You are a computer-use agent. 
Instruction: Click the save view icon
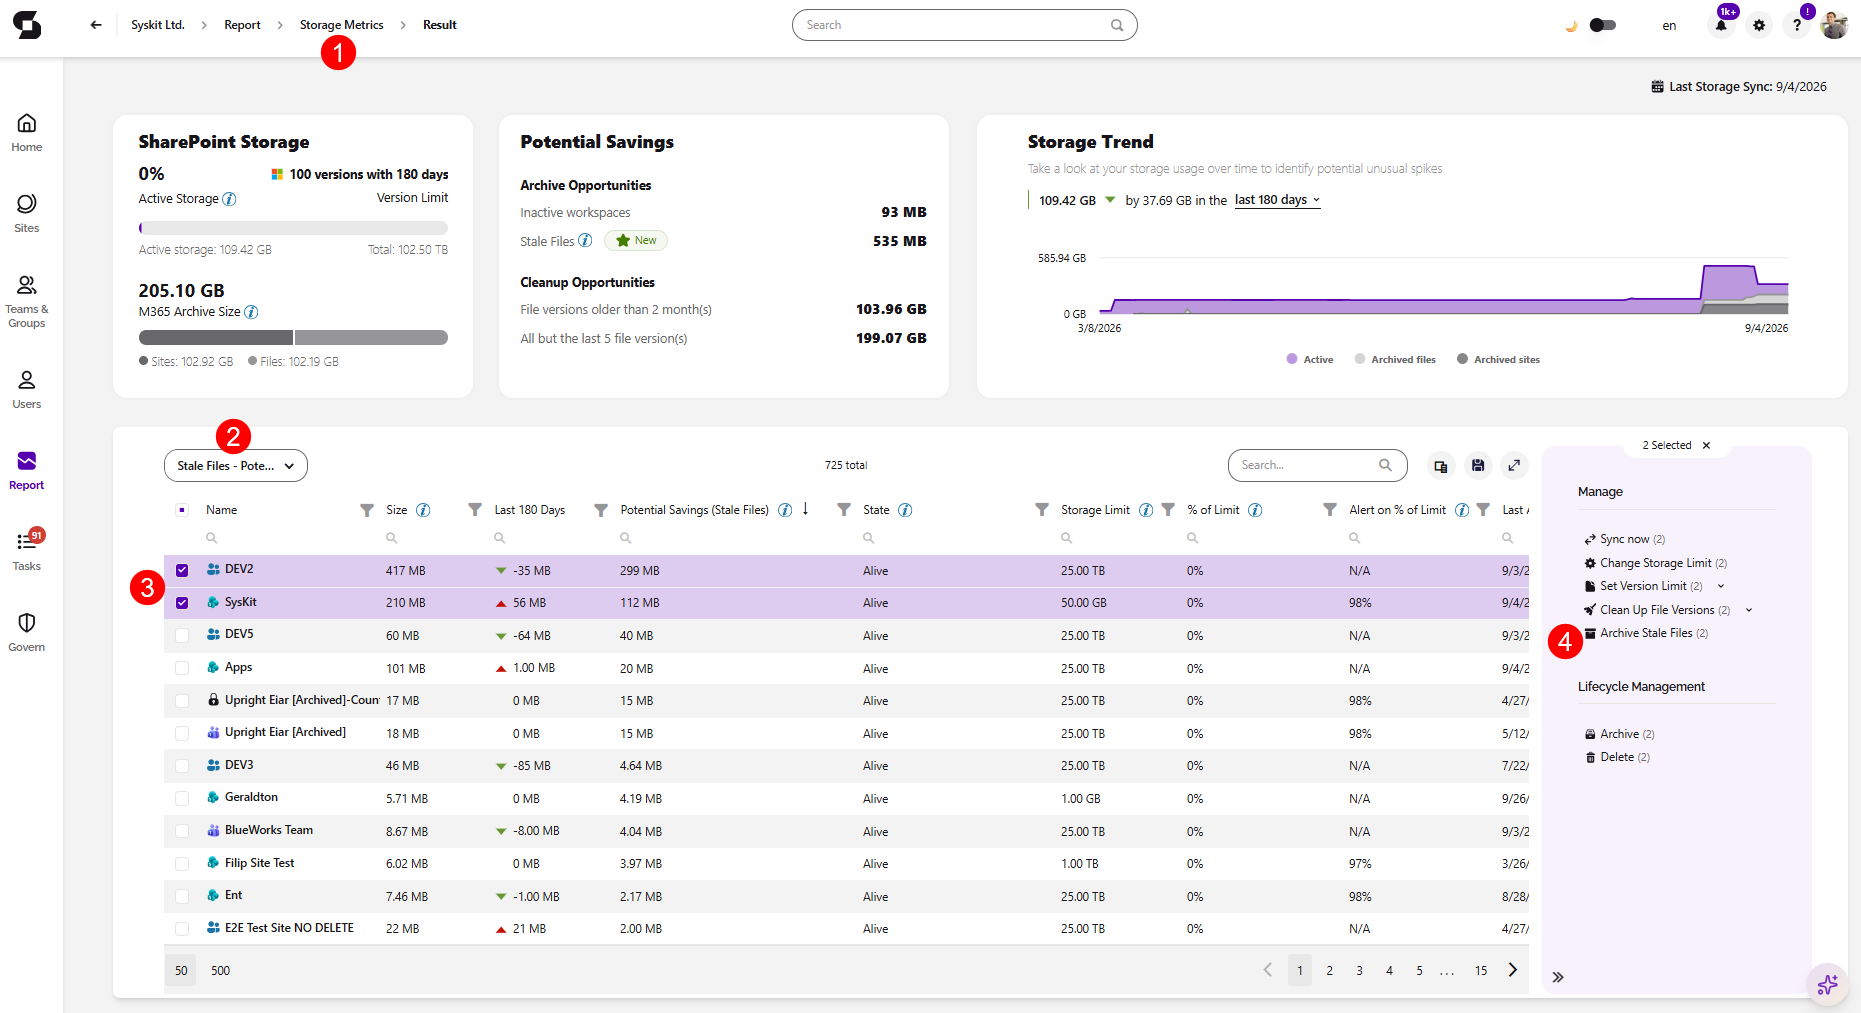(1478, 466)
